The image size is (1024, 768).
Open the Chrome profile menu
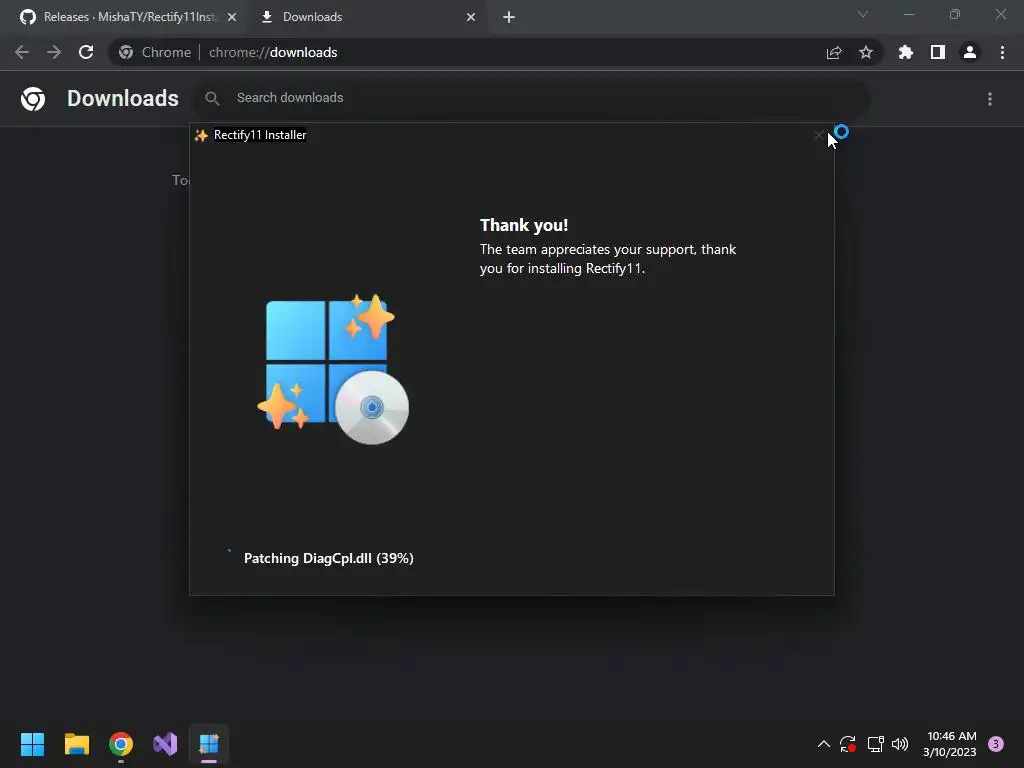pyautogui.click(x=970, y=52)
